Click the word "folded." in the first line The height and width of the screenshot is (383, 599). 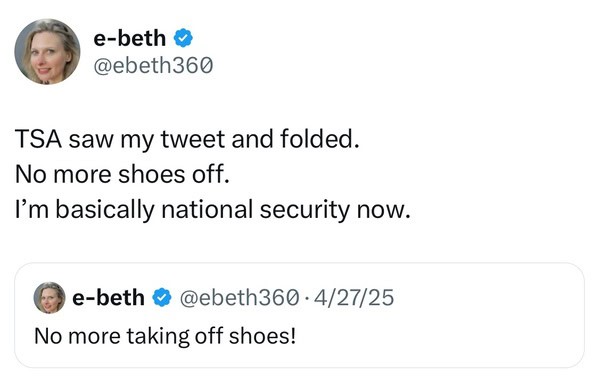pyautogui.click(x=320, y=138)
